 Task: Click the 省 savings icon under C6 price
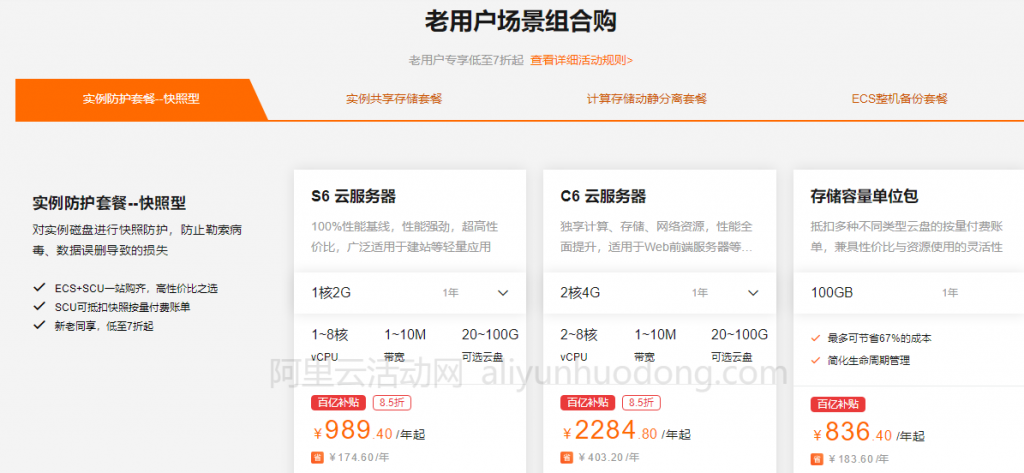pos(567,457)
